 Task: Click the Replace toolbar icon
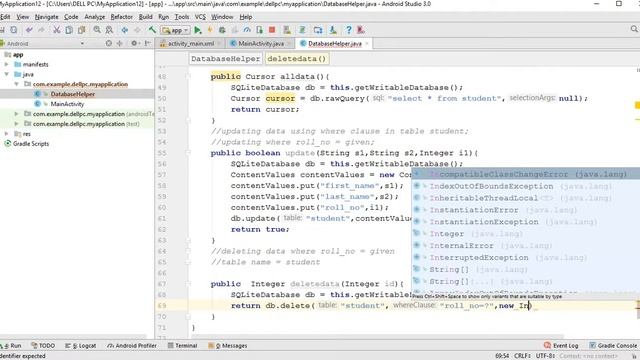(x=109, y=30)
